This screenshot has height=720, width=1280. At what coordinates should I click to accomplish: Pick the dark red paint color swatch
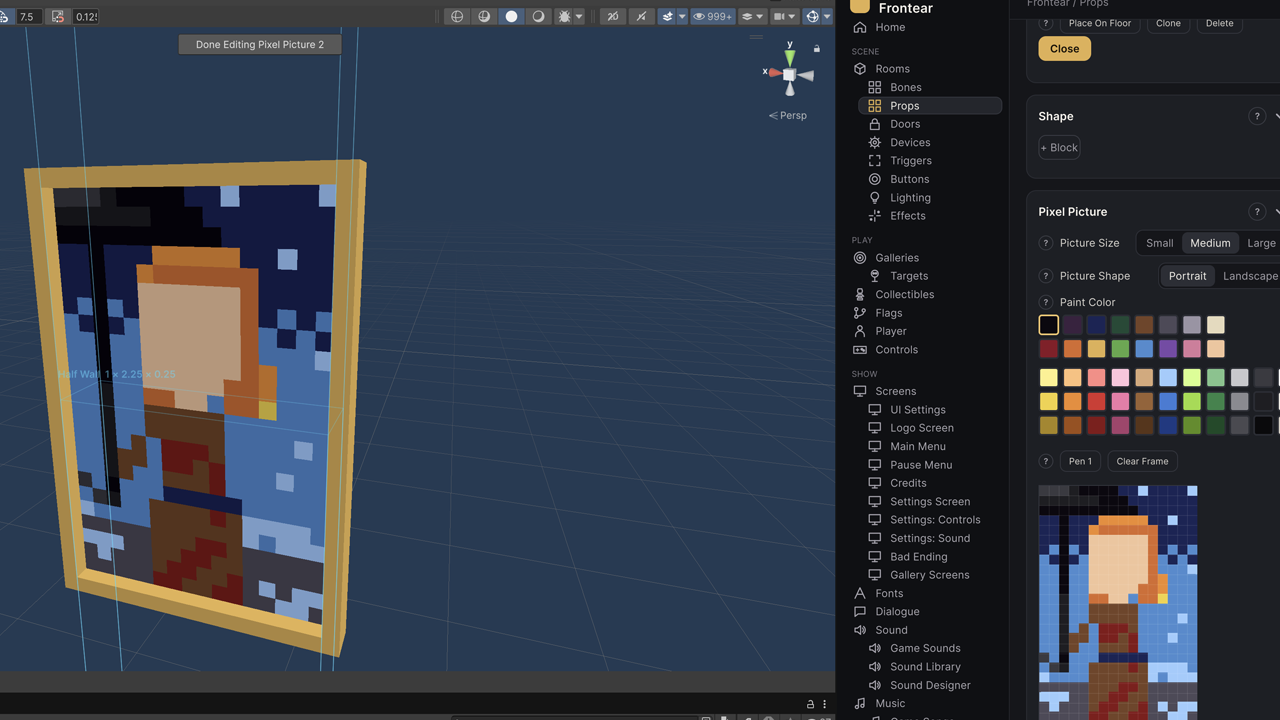[x=1048, y=349]
